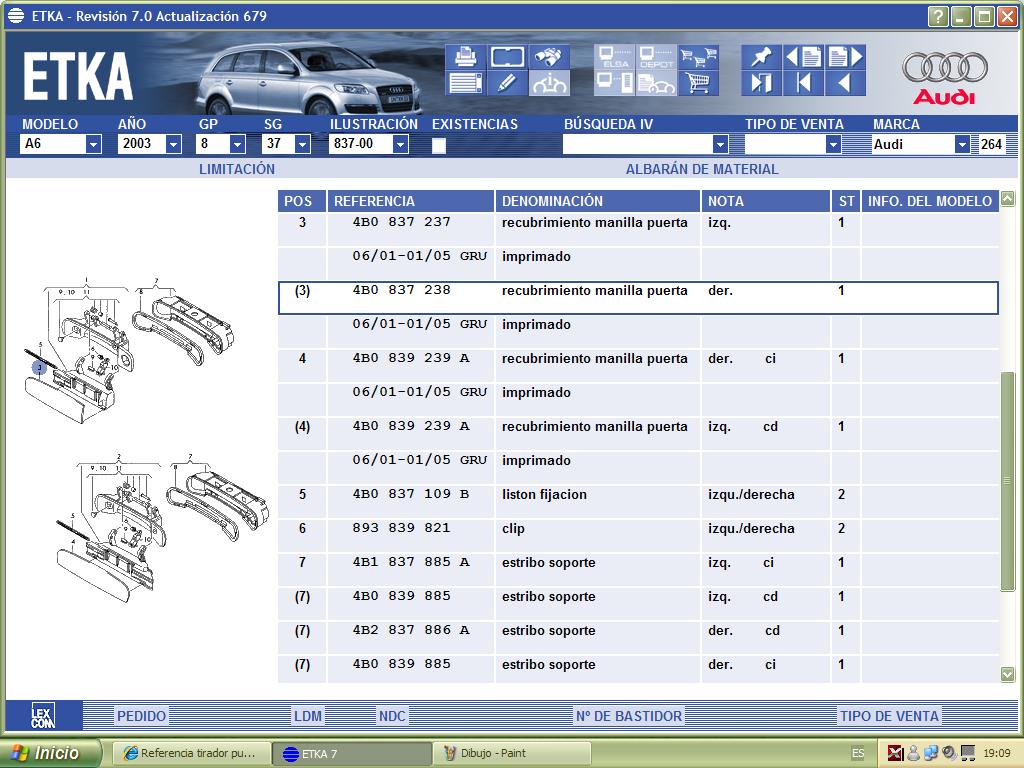Click the upper door handle illustration
The width and height of the screenshot is (1024, 768).
point(129,350)
